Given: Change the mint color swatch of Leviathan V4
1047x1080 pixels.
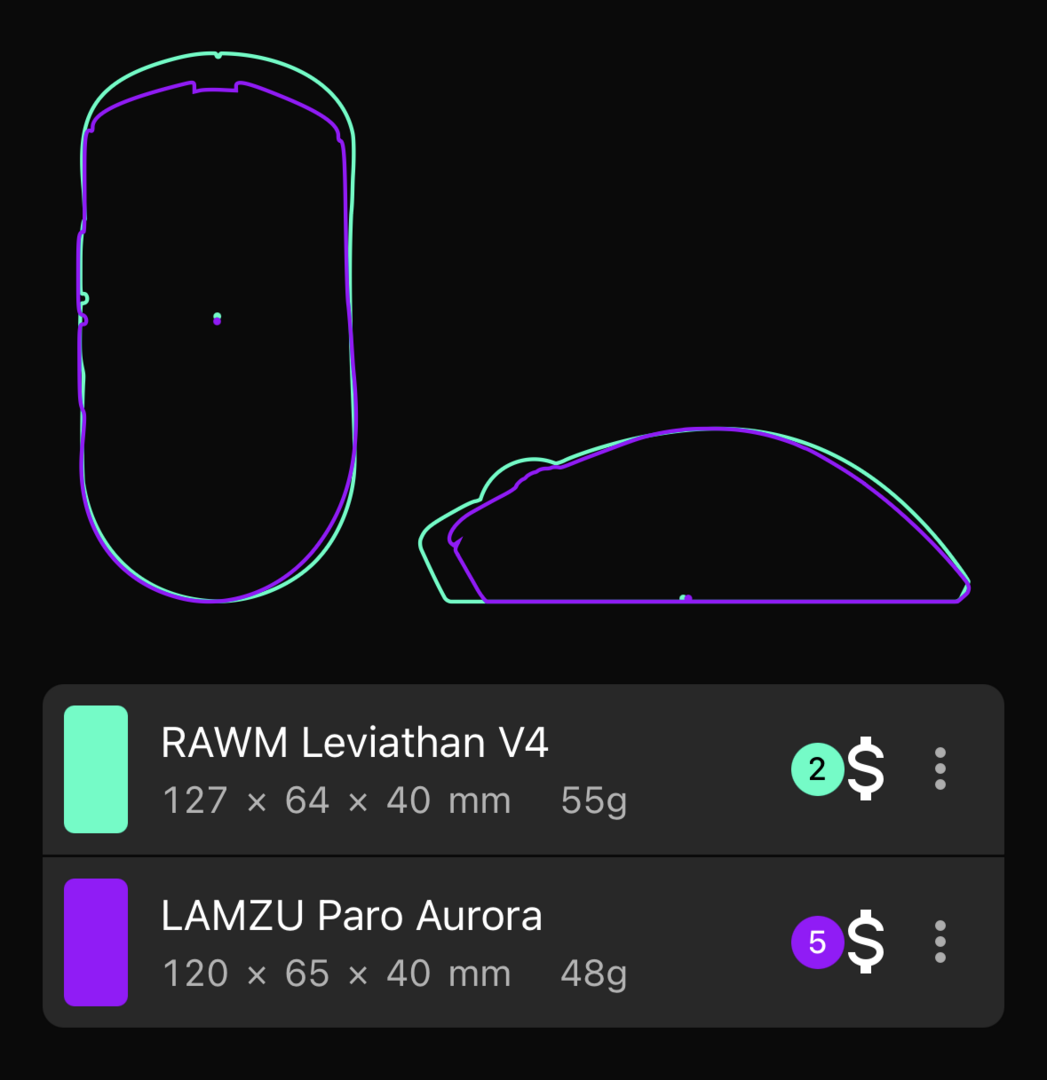Looking at the screenshot, I should coord(96,769).
